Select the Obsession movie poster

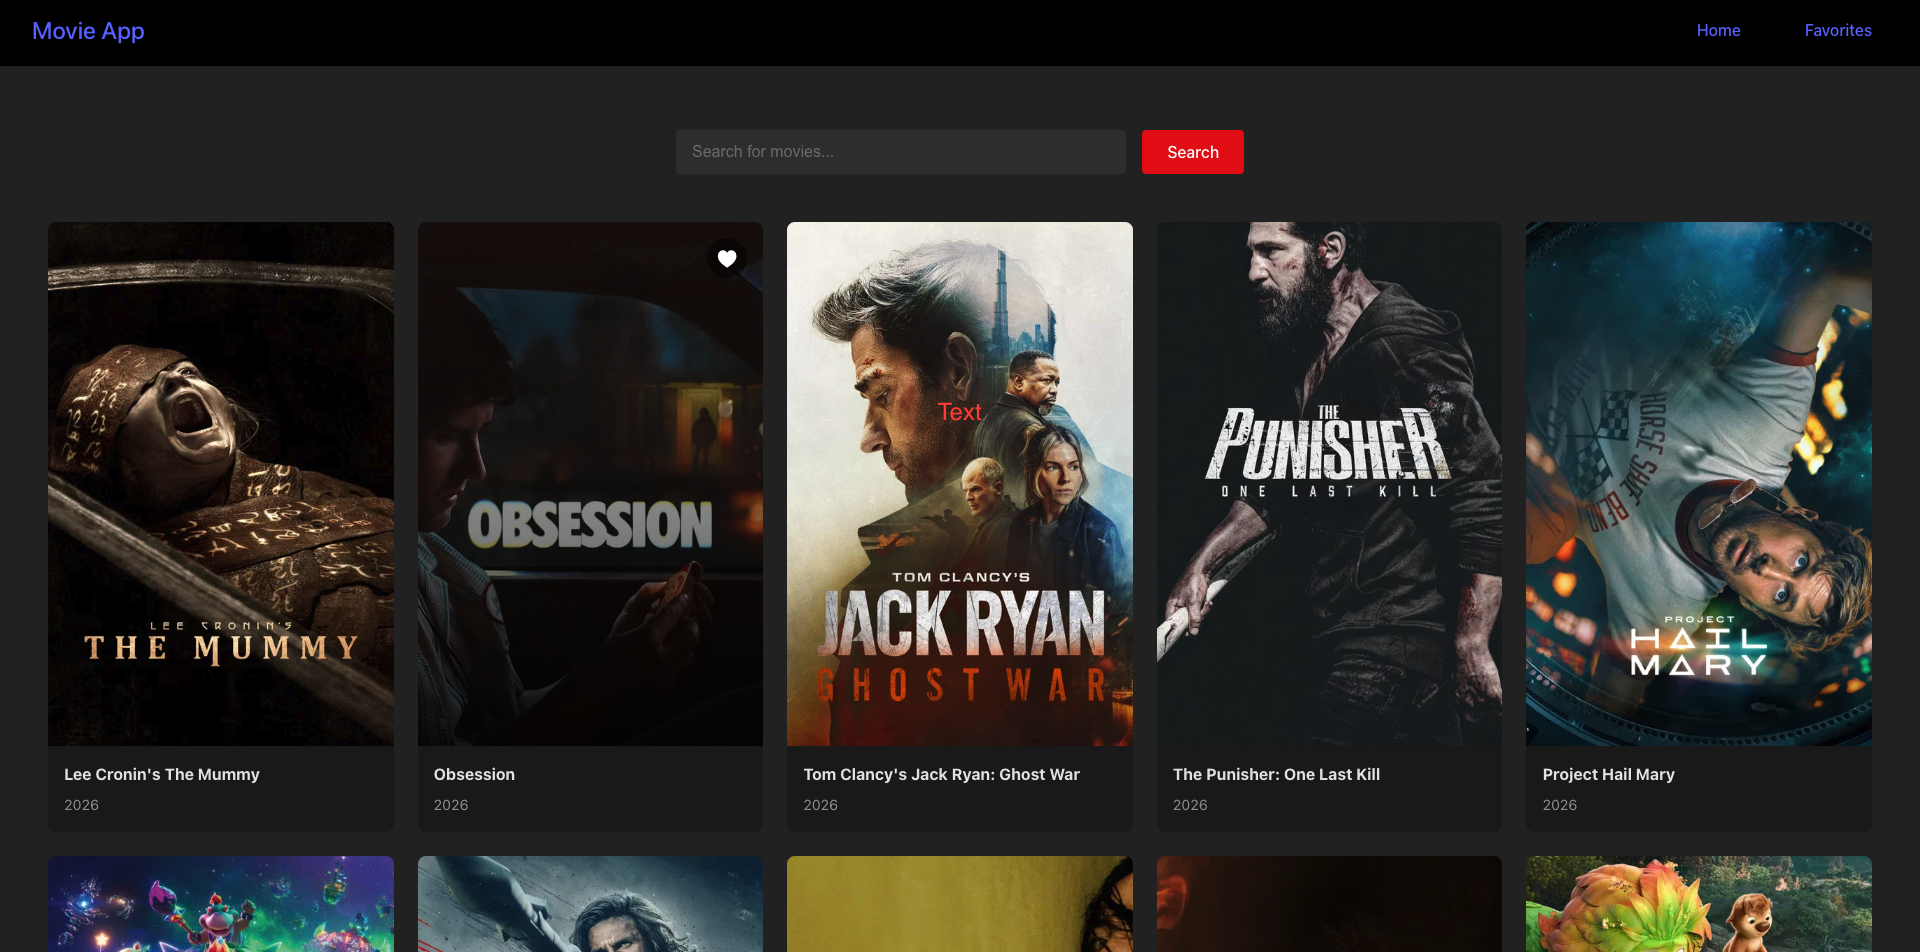[590, 484]
